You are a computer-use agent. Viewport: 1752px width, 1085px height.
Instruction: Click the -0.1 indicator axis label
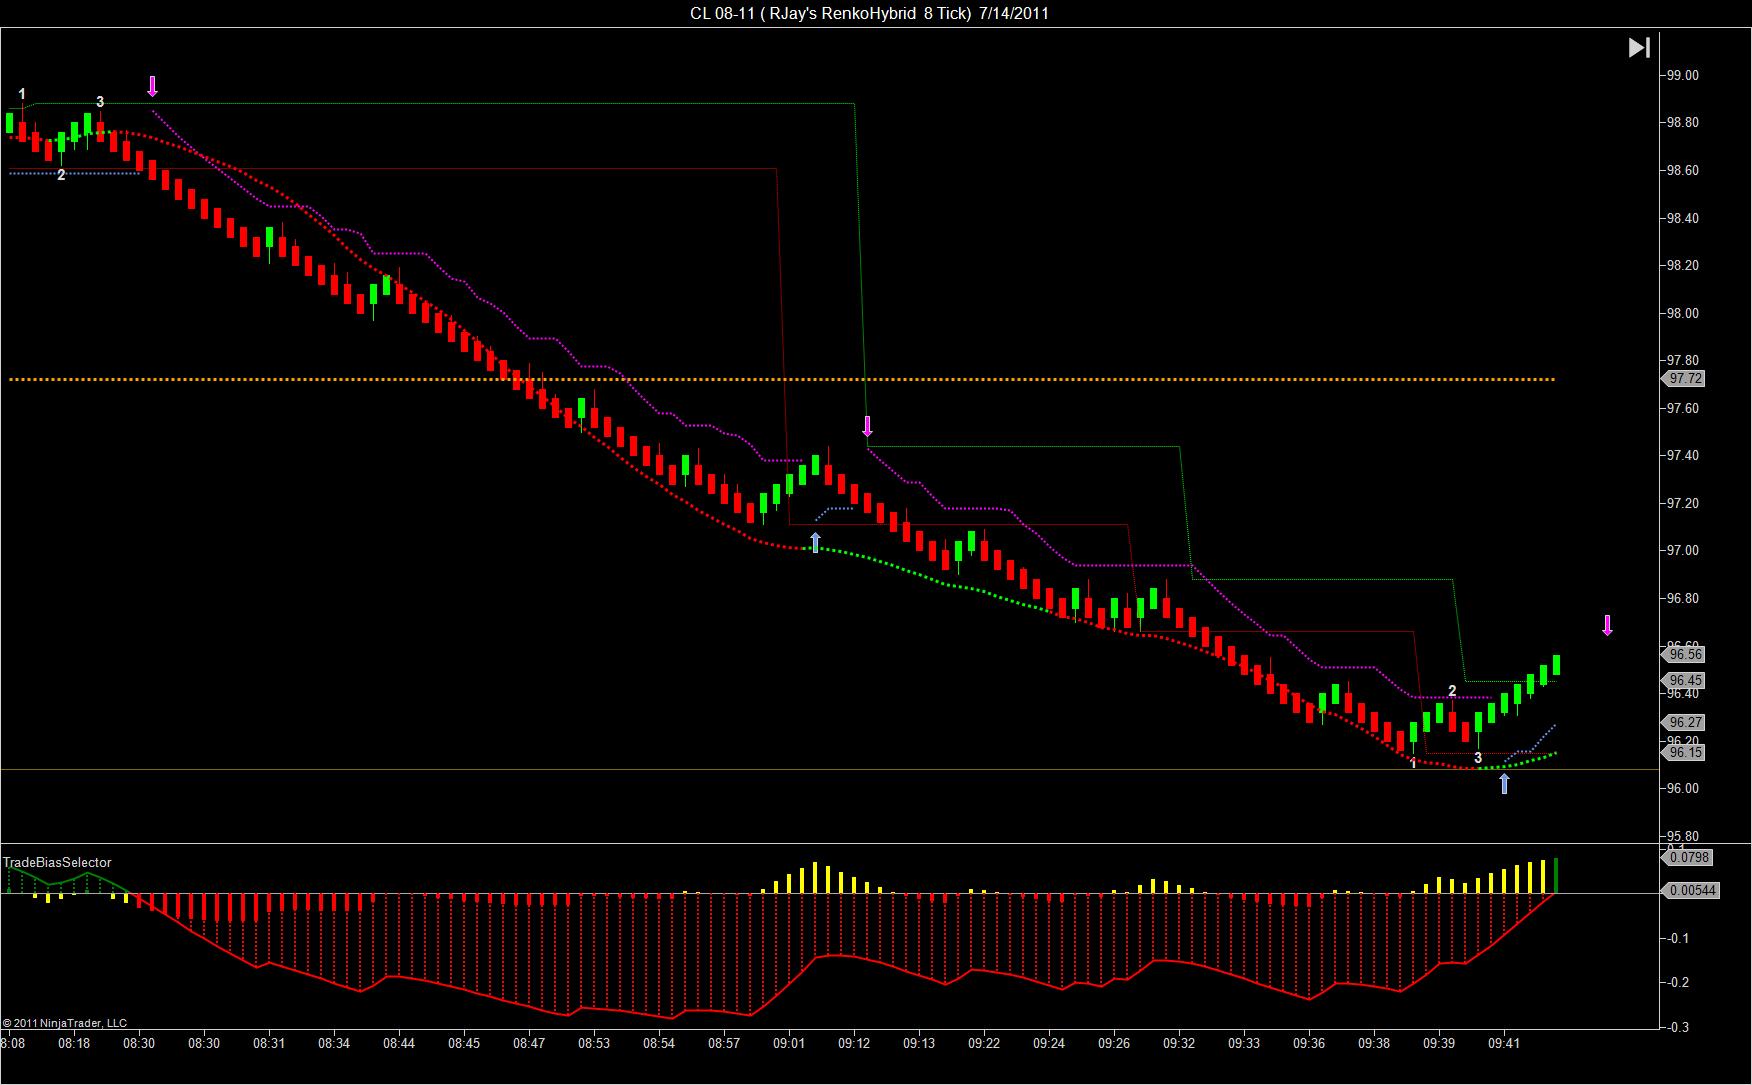point(1676,939)
